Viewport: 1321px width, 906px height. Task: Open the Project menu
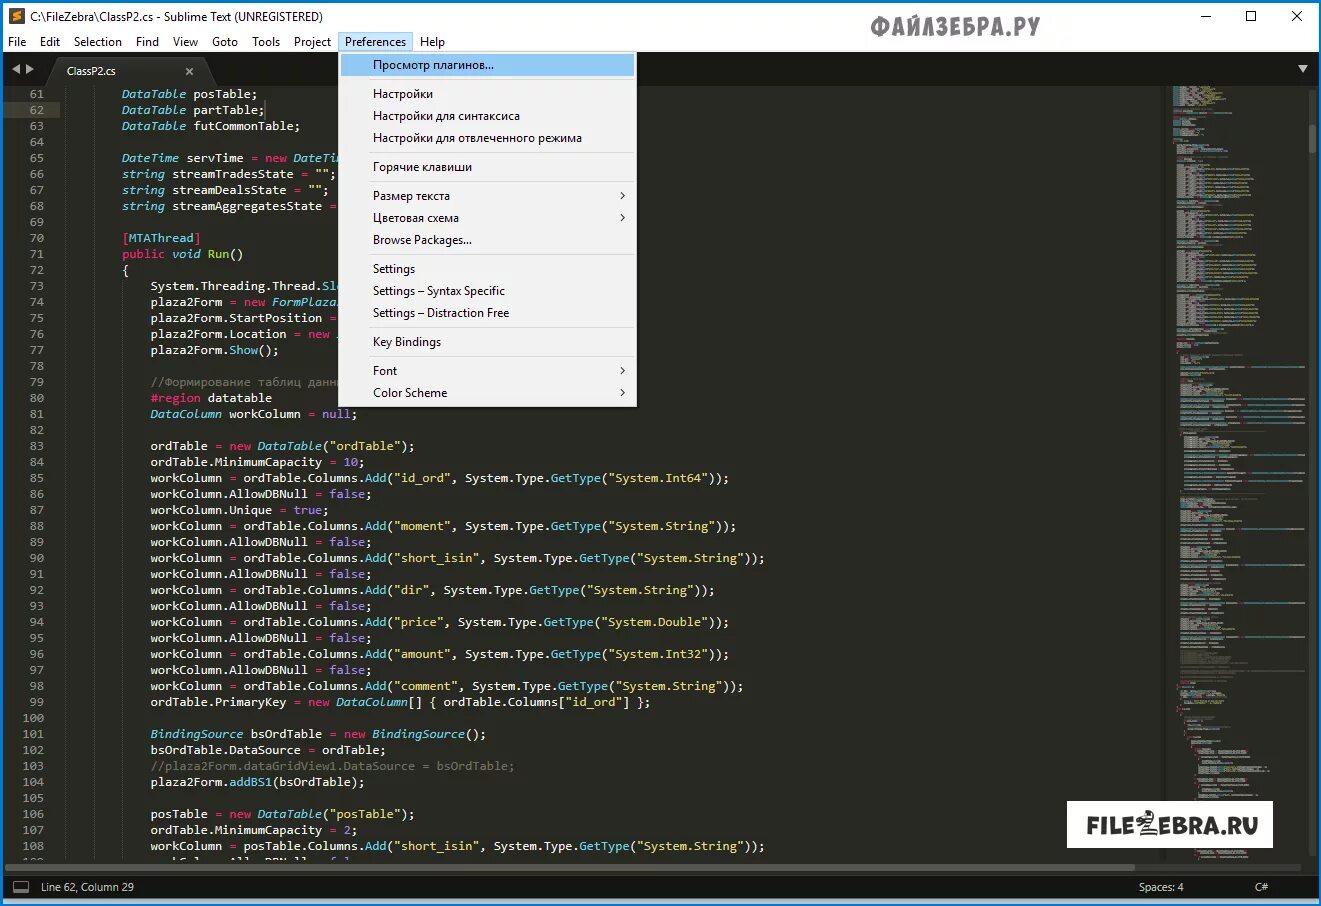pos(312,42)
